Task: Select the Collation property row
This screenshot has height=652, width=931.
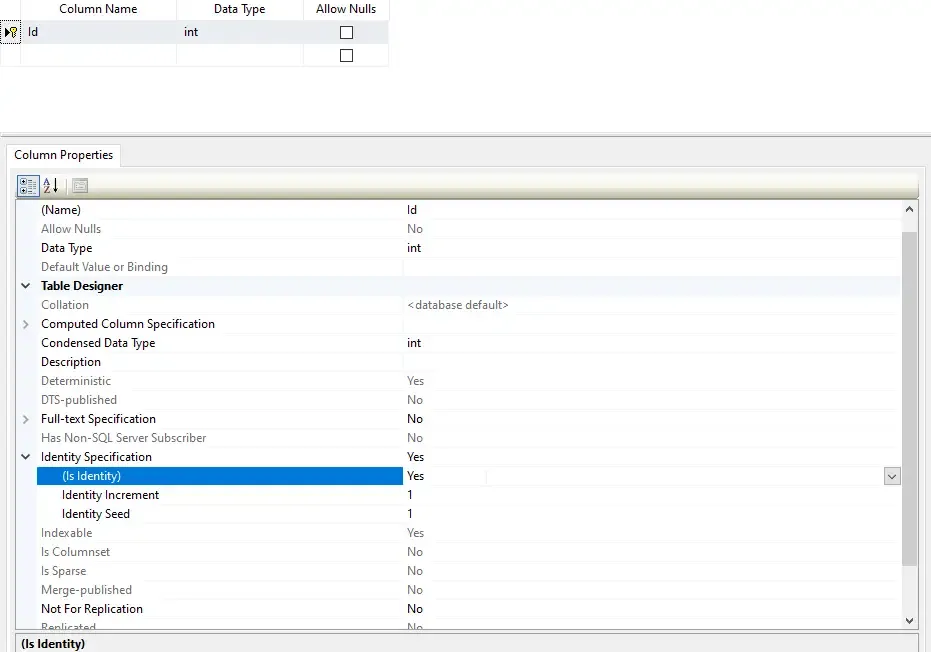Action: (65, 304)
